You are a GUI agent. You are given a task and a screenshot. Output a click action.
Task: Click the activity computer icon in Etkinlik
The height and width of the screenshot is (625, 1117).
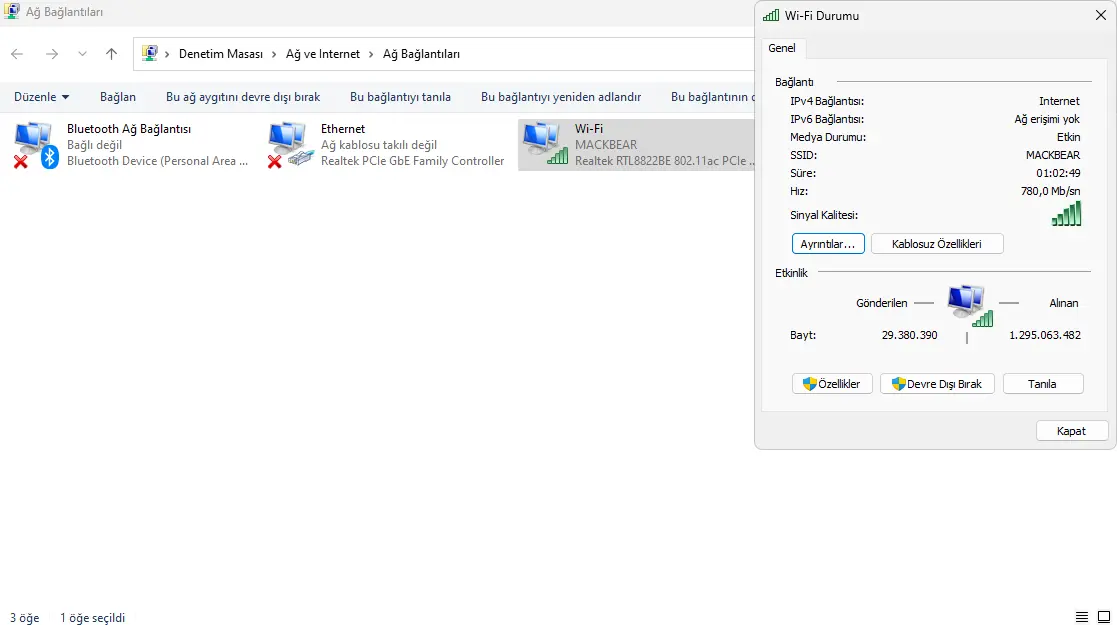click(970, 306)
